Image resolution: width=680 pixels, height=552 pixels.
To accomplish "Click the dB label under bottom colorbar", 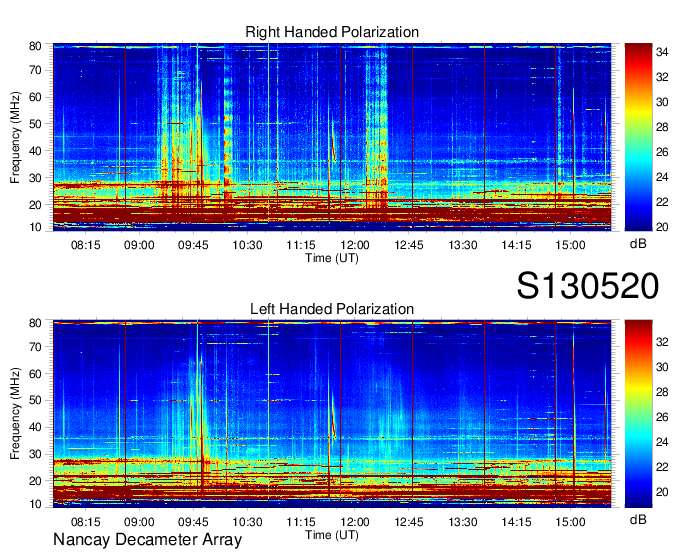I will coord(638,520).
